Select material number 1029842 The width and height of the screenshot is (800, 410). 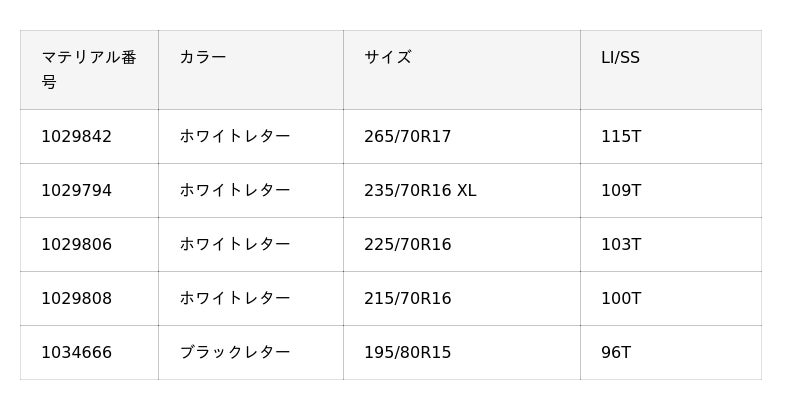pos(77,137)
